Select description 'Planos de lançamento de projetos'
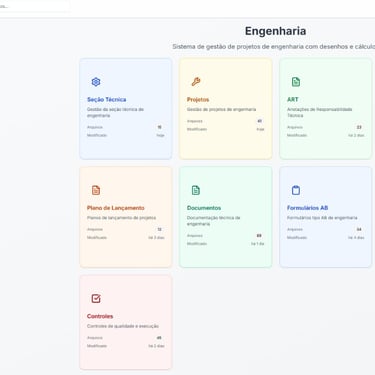Screen dimensions: 375x375 pyautogui.click(x=121, y=218)
